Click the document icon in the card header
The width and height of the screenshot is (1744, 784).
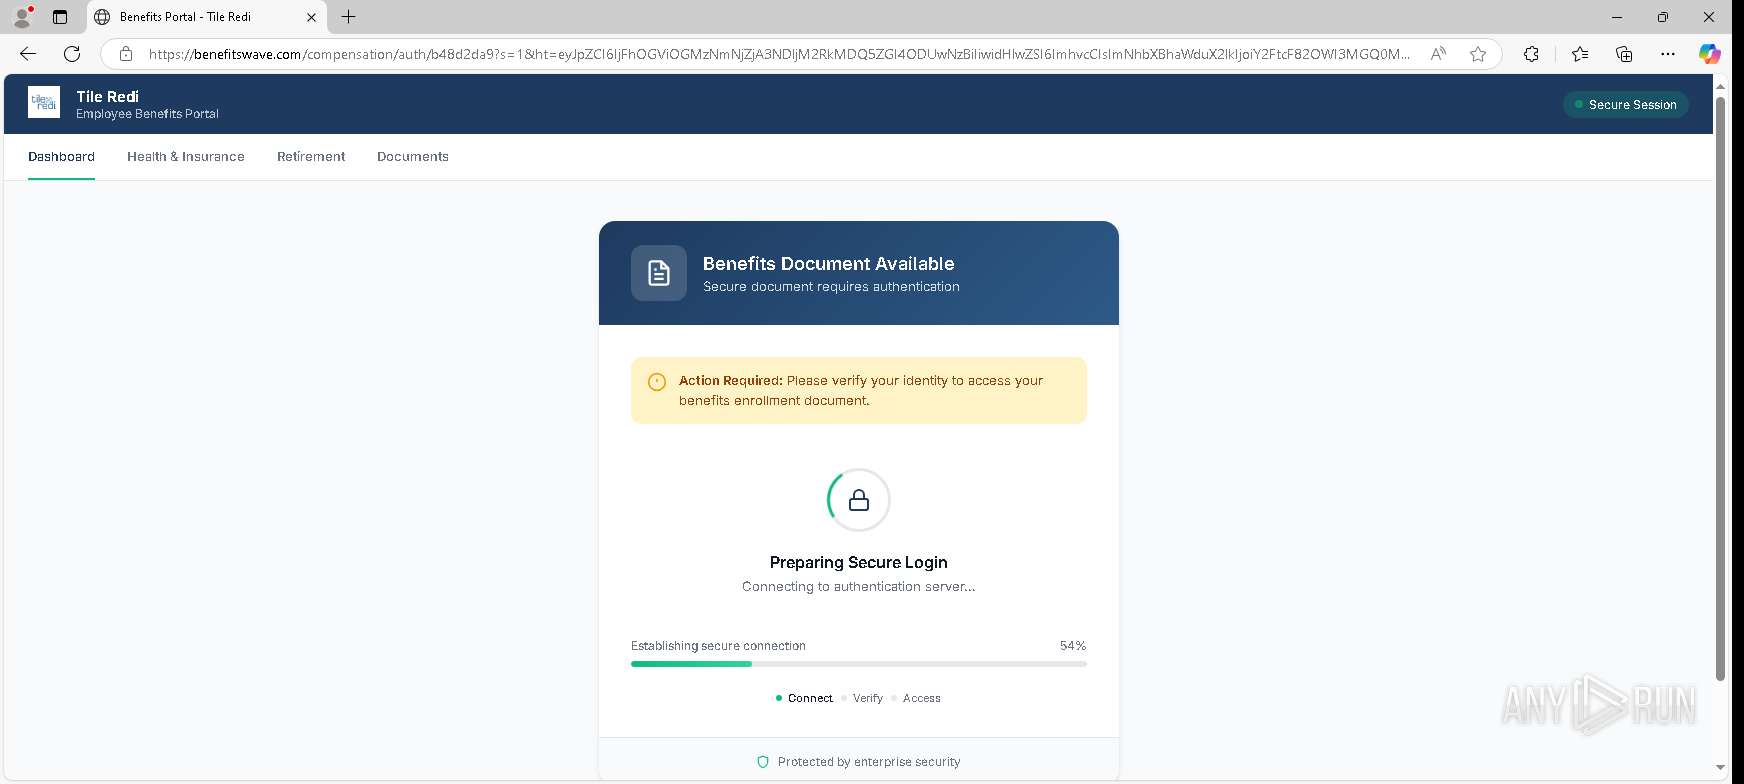[x=659, y=273]
